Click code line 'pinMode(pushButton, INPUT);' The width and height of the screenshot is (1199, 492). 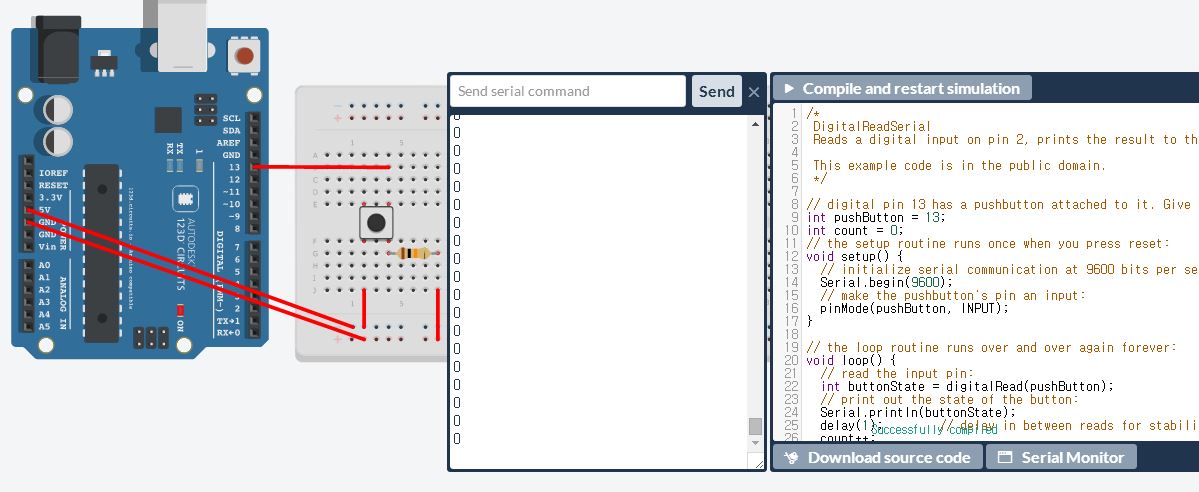pos(915,308)
